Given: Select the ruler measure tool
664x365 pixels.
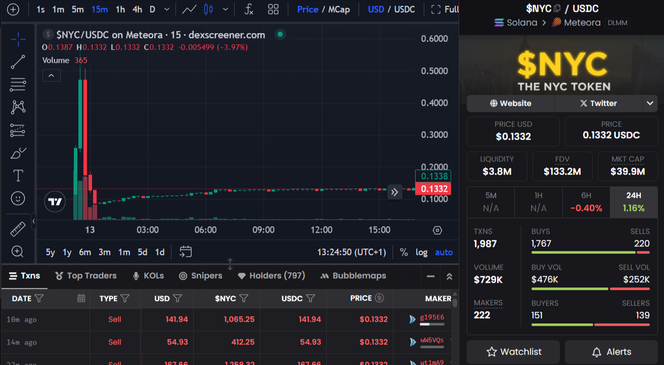Looking at the screenshot, I should (x=18, y=229).
